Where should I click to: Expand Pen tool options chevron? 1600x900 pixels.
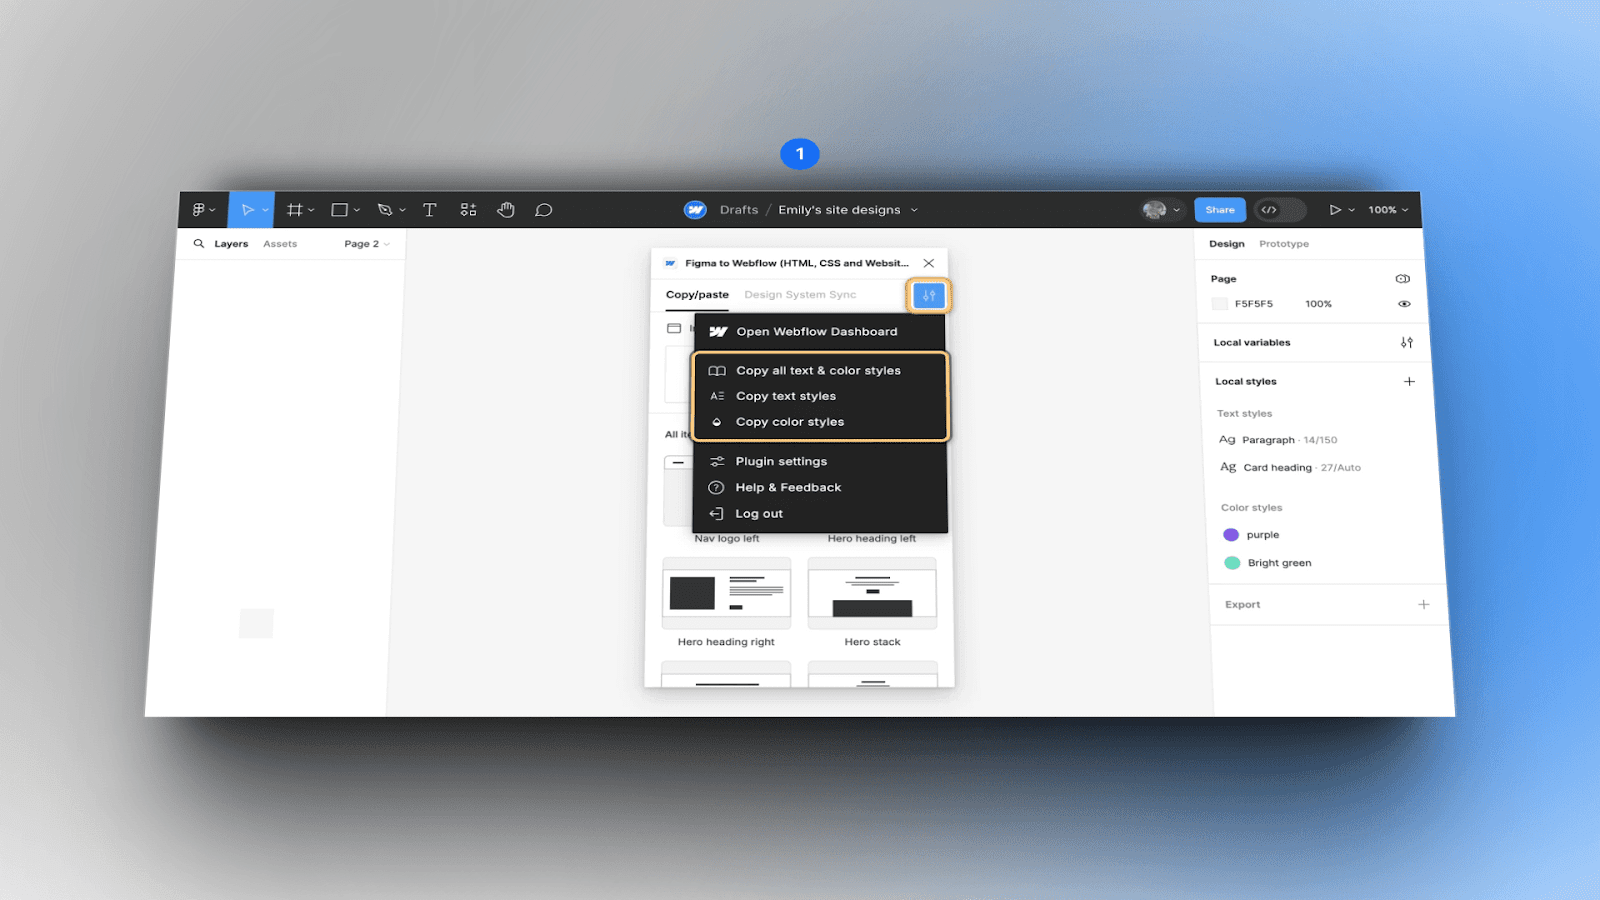402,210
